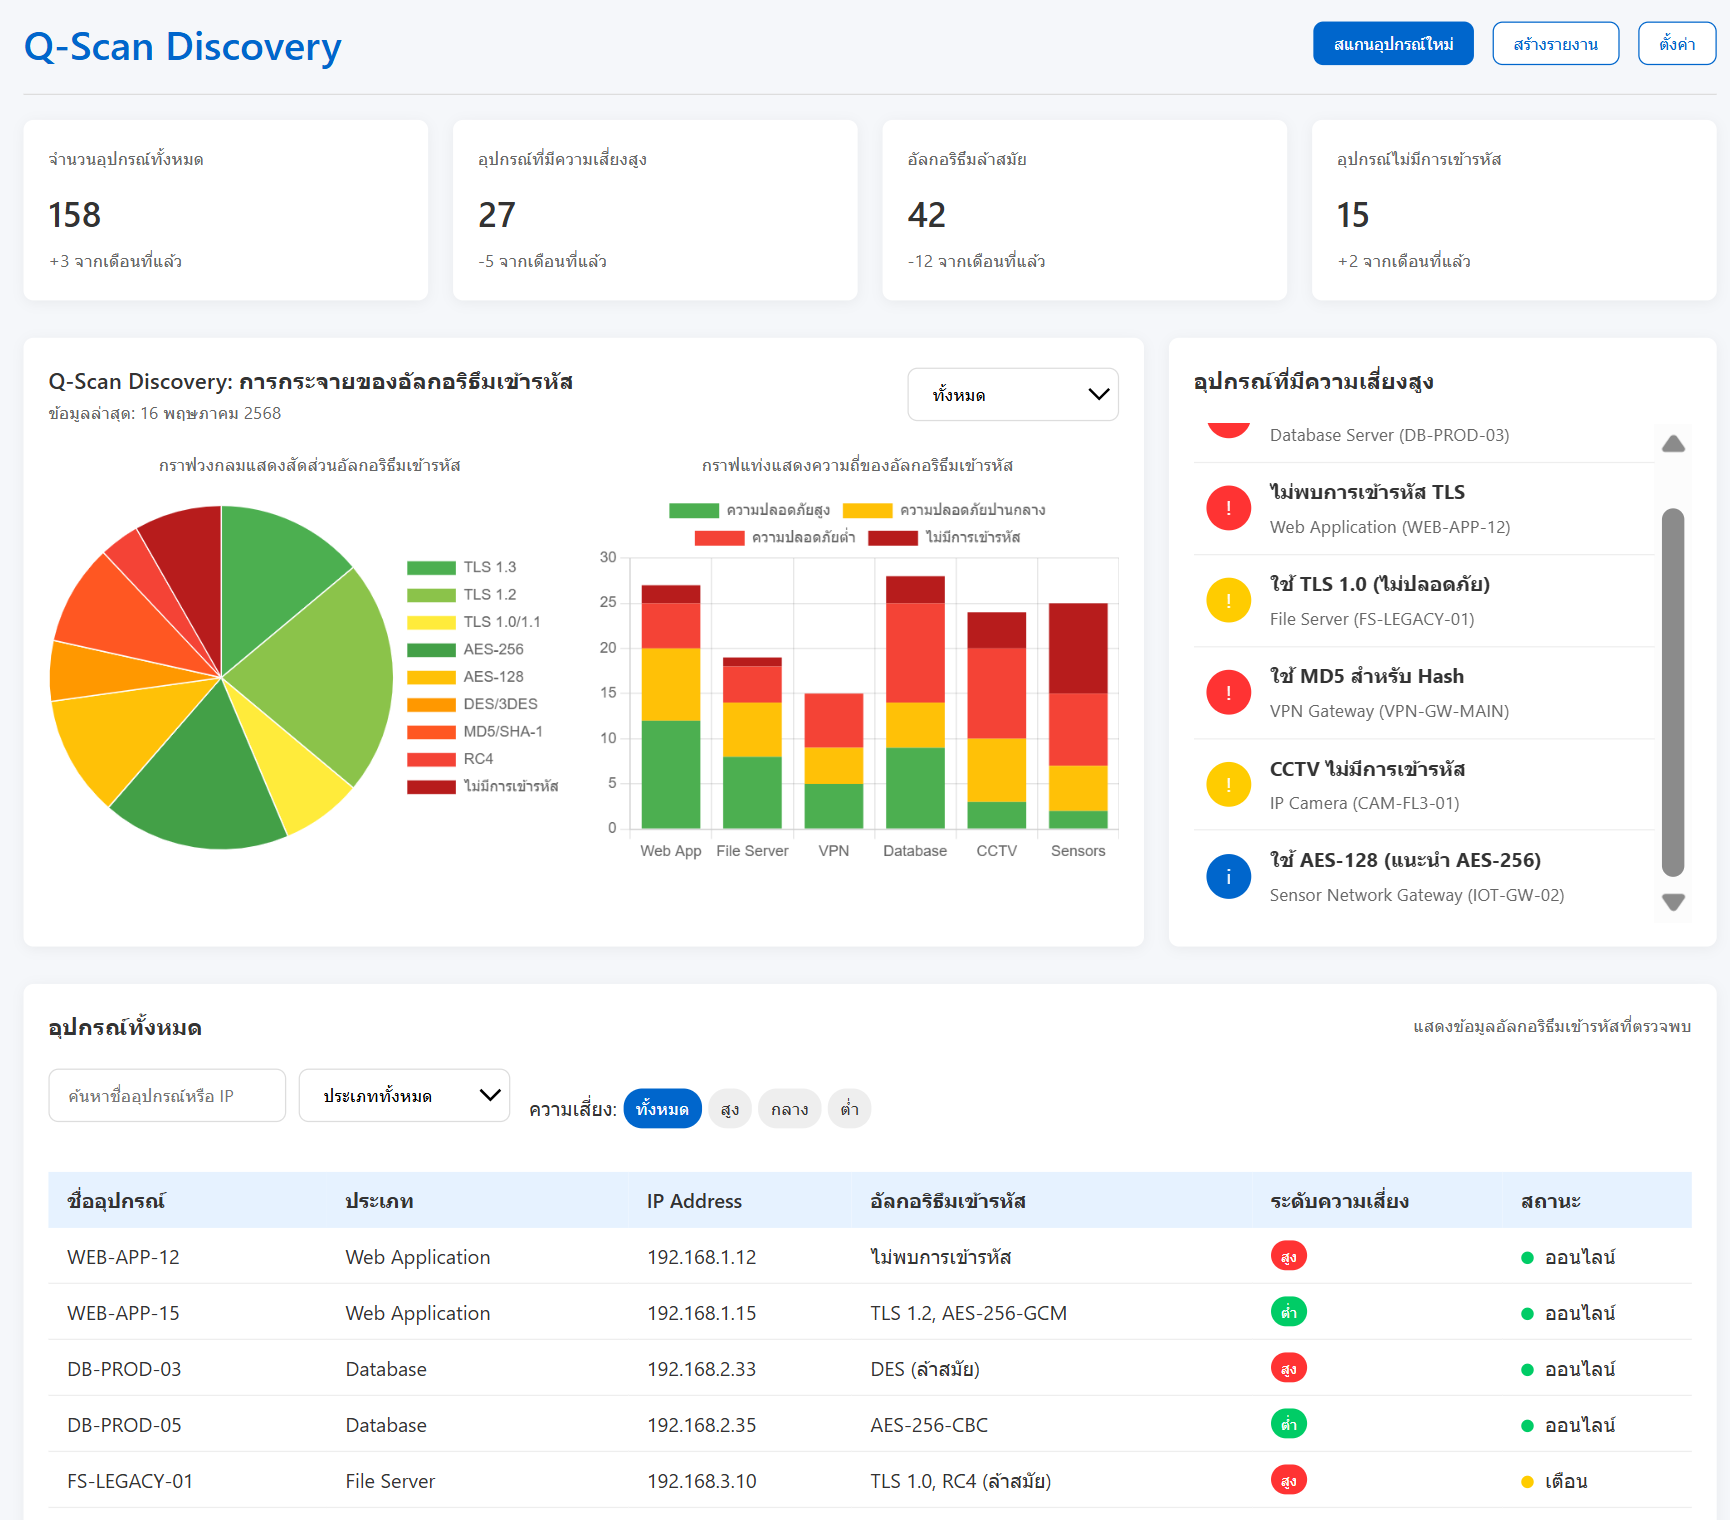The image size is (1730, 1520).
Task: Click high-risk badge in WEB-APP-12 row
Action: point(1288,1256)
